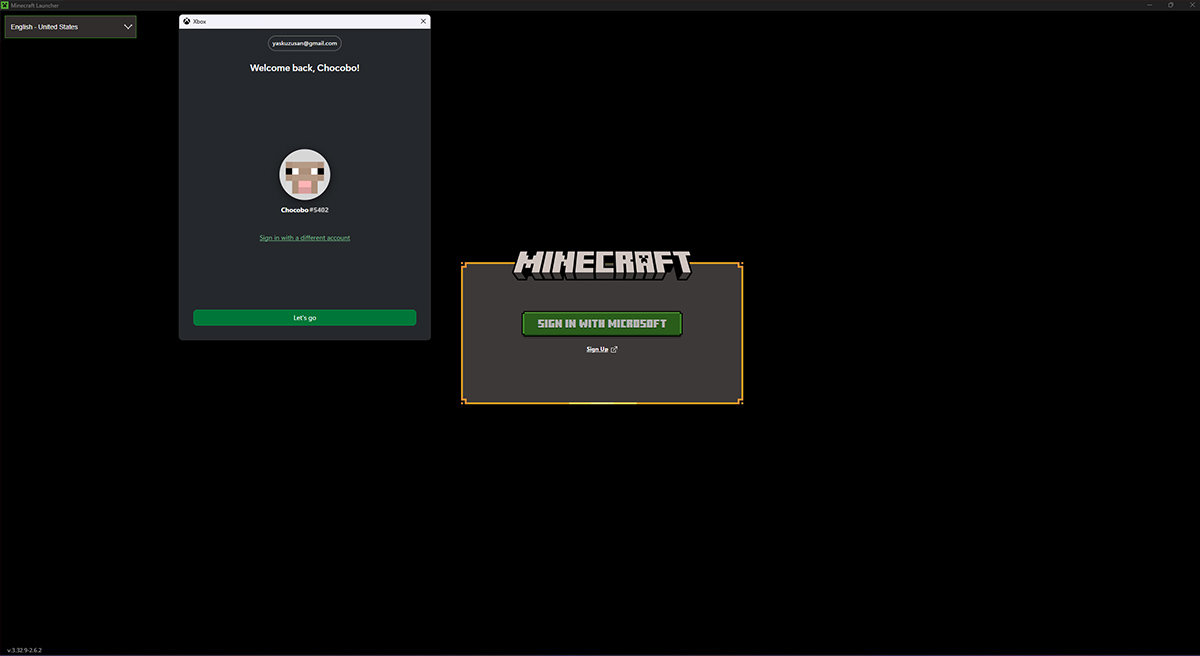Click the Chocobo sheep avatar picture
This screenshot has width=1200, height=656.
tap(305, 175)
